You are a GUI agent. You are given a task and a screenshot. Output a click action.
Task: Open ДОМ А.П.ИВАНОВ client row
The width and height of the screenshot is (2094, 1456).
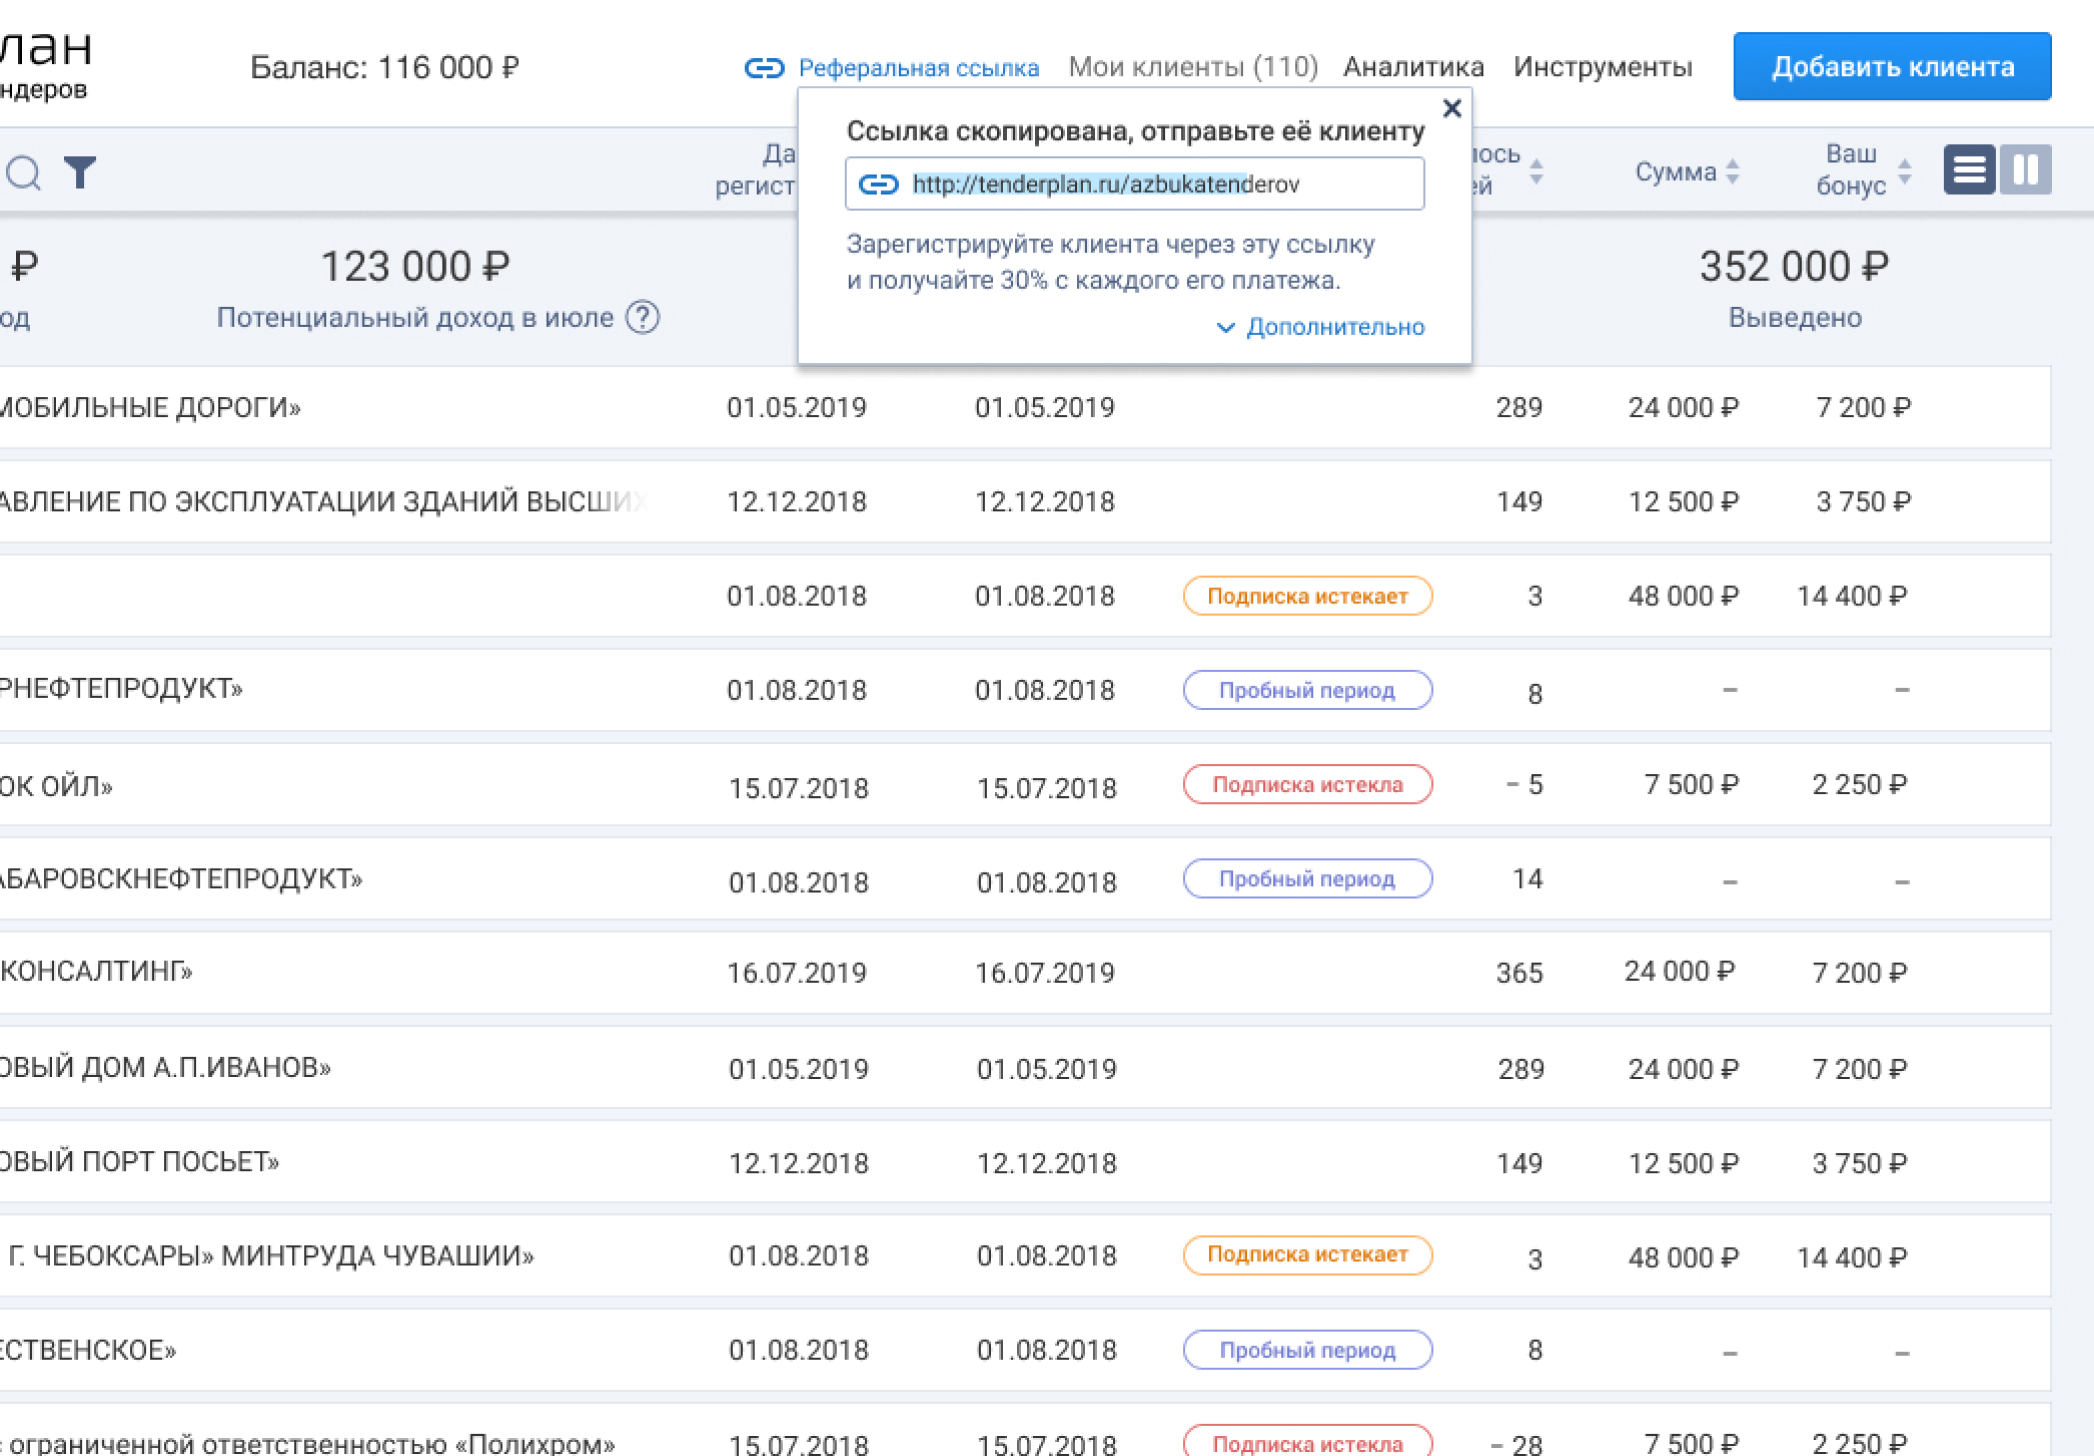(x=1025, y=1067)
